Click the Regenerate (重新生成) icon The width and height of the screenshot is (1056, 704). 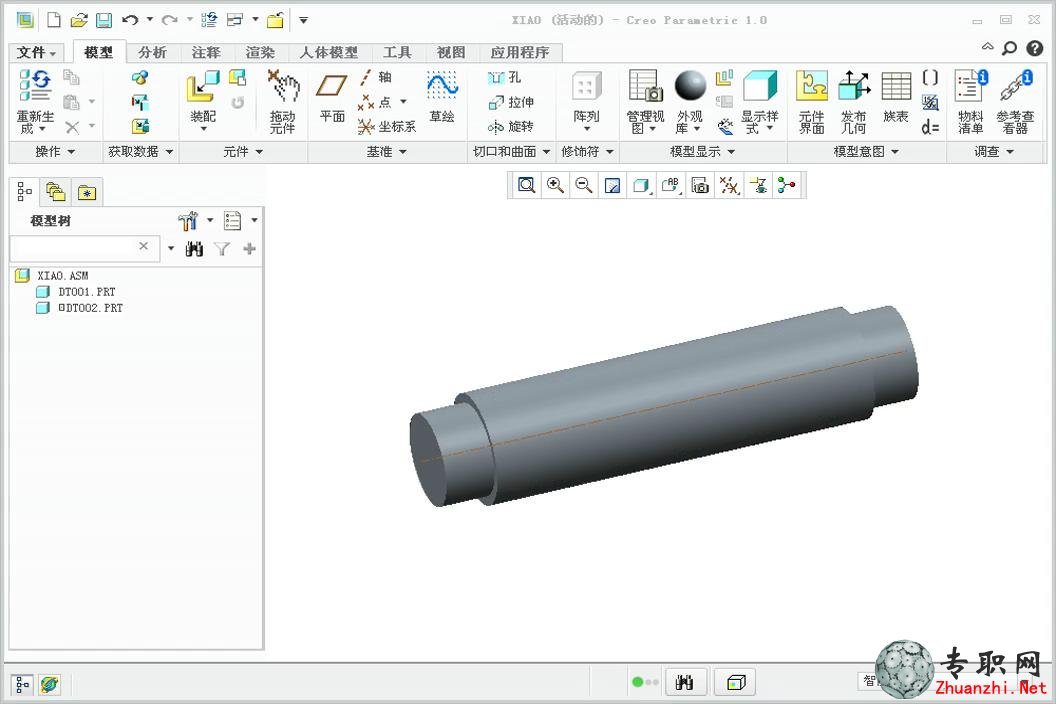pyautogui.click(x=35, y=86)
